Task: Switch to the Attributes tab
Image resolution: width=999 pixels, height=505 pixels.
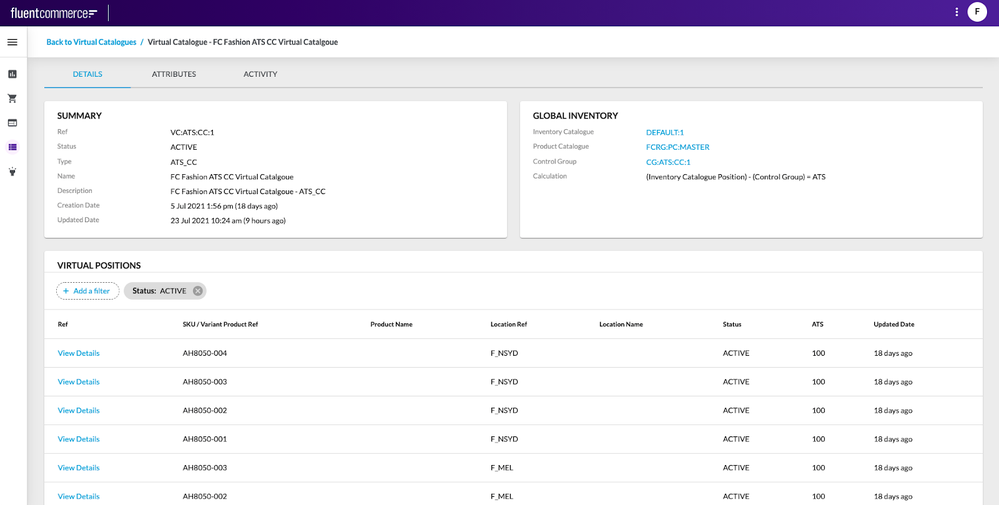Action: pyautogui.click(x=174, y=74)
